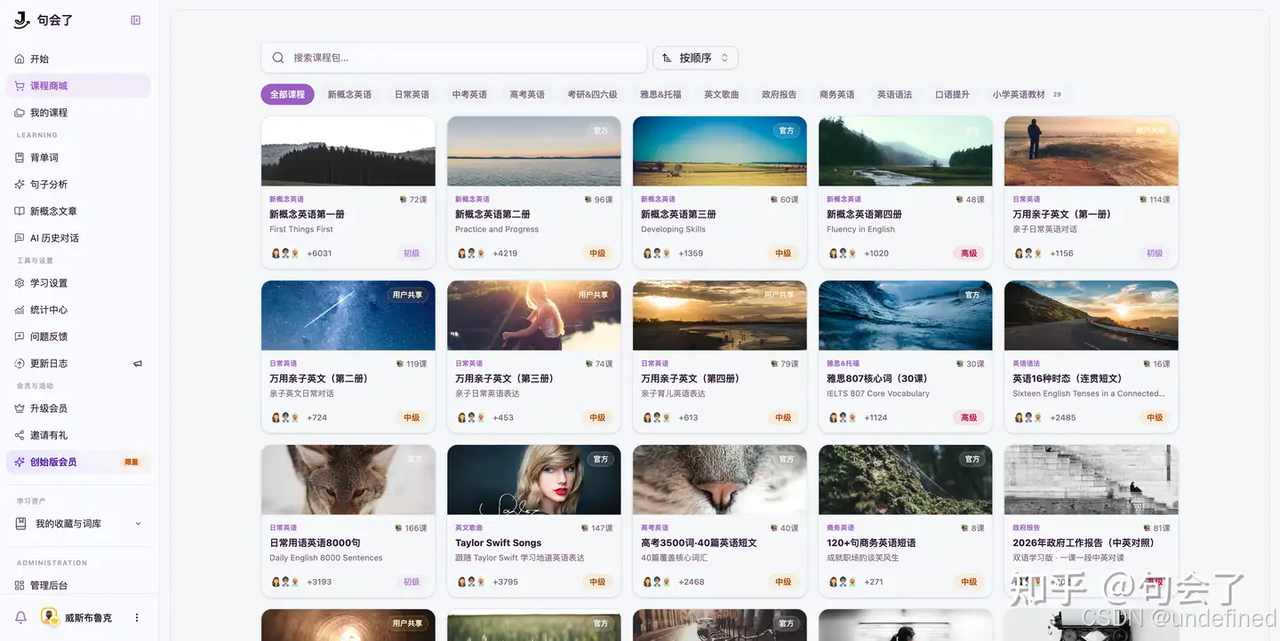
Task: Open AI 历史对话 chat icon
Action: [20, 238]
